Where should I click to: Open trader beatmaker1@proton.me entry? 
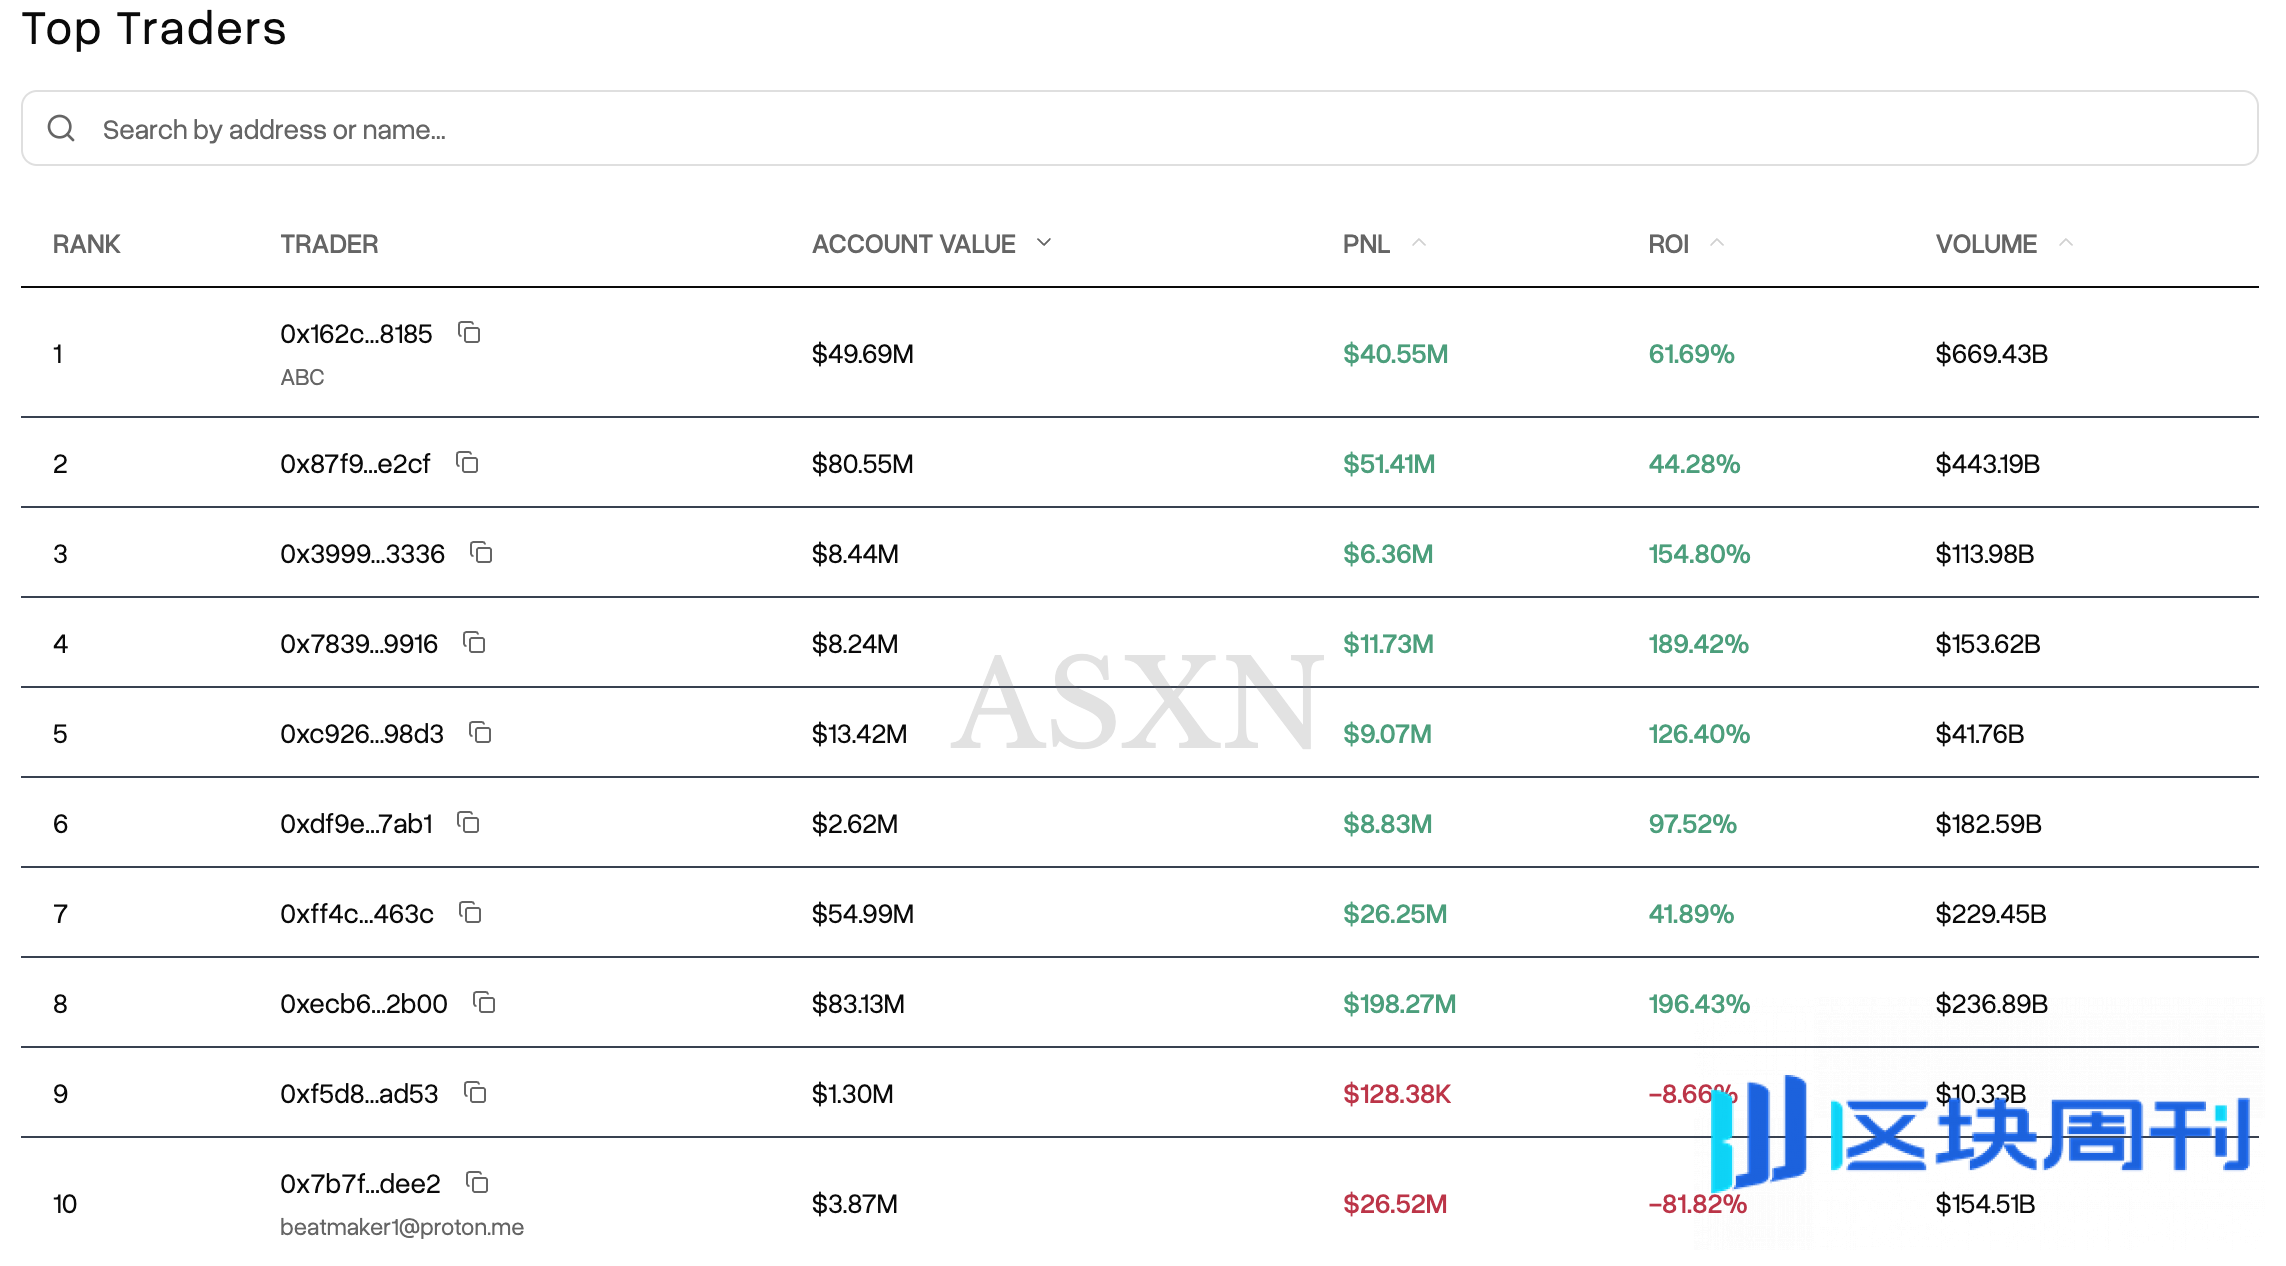401,1227
